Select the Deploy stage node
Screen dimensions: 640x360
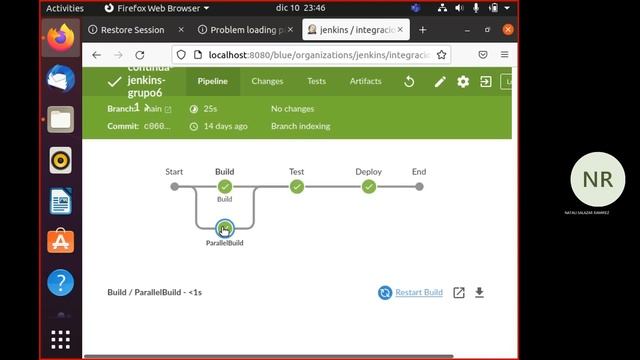[369, 187]
